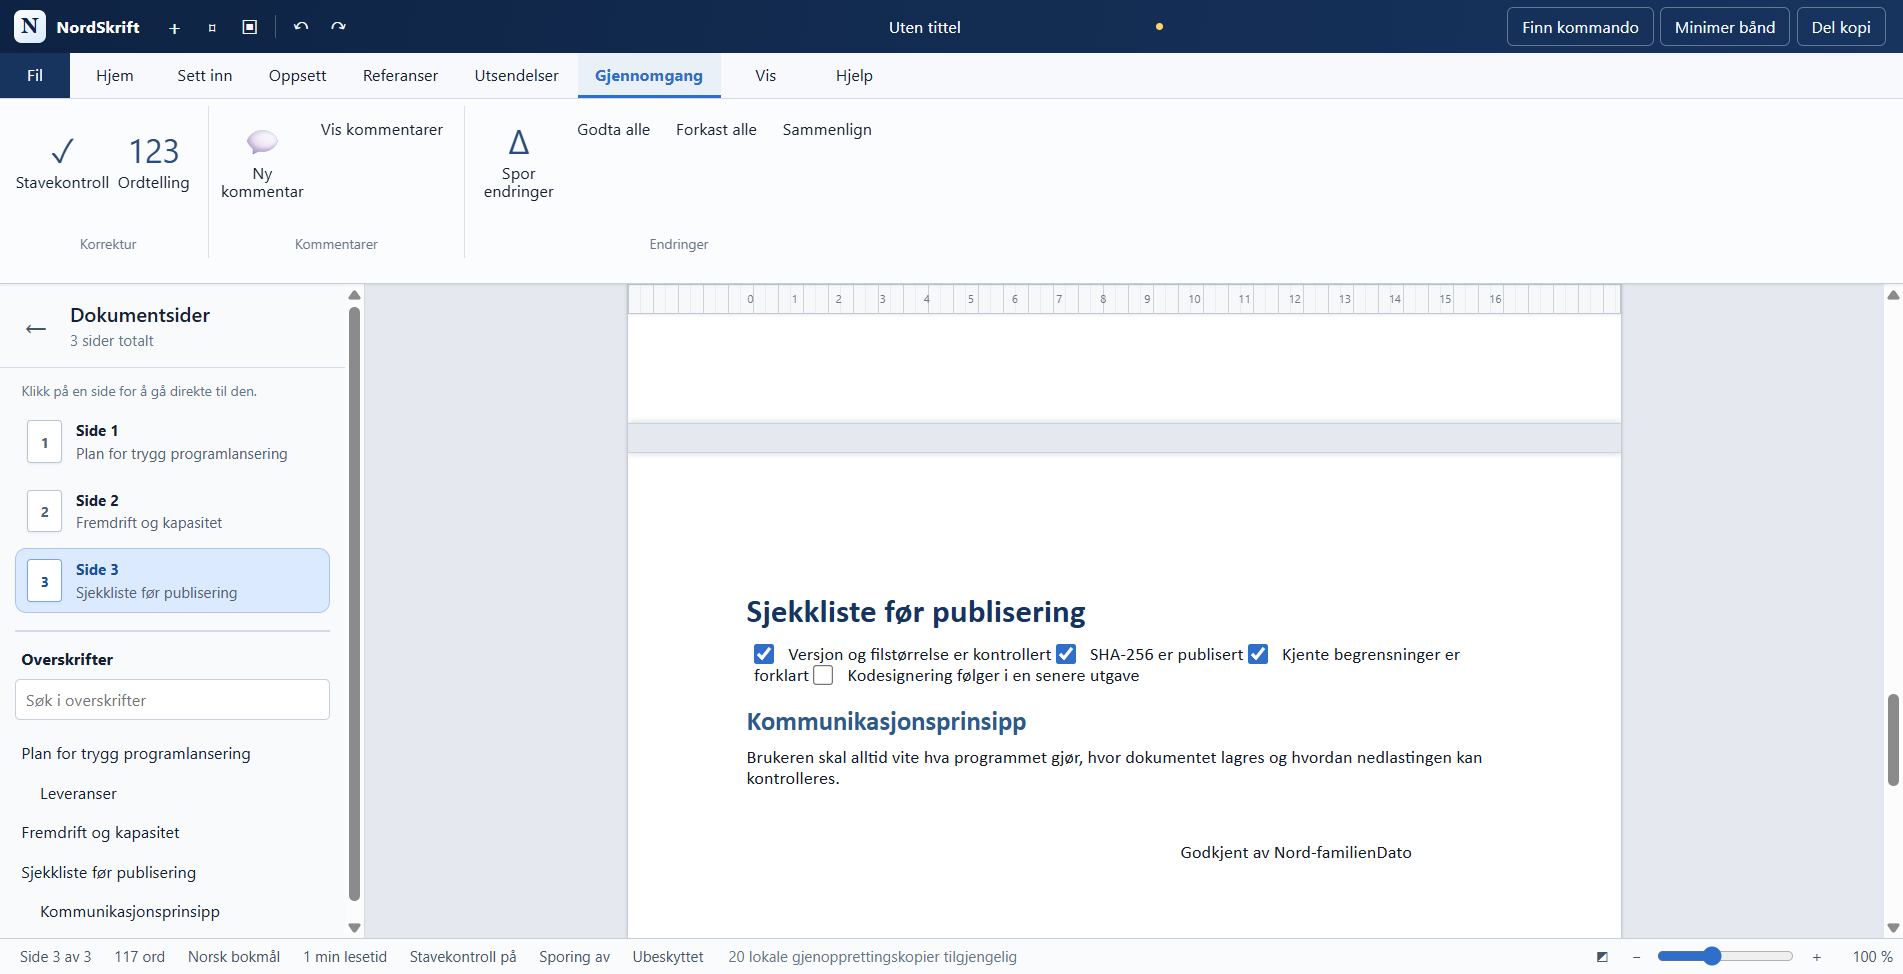
Task: Click 'Norsk bokmål' language indicator
Action: tap(234, 957)
